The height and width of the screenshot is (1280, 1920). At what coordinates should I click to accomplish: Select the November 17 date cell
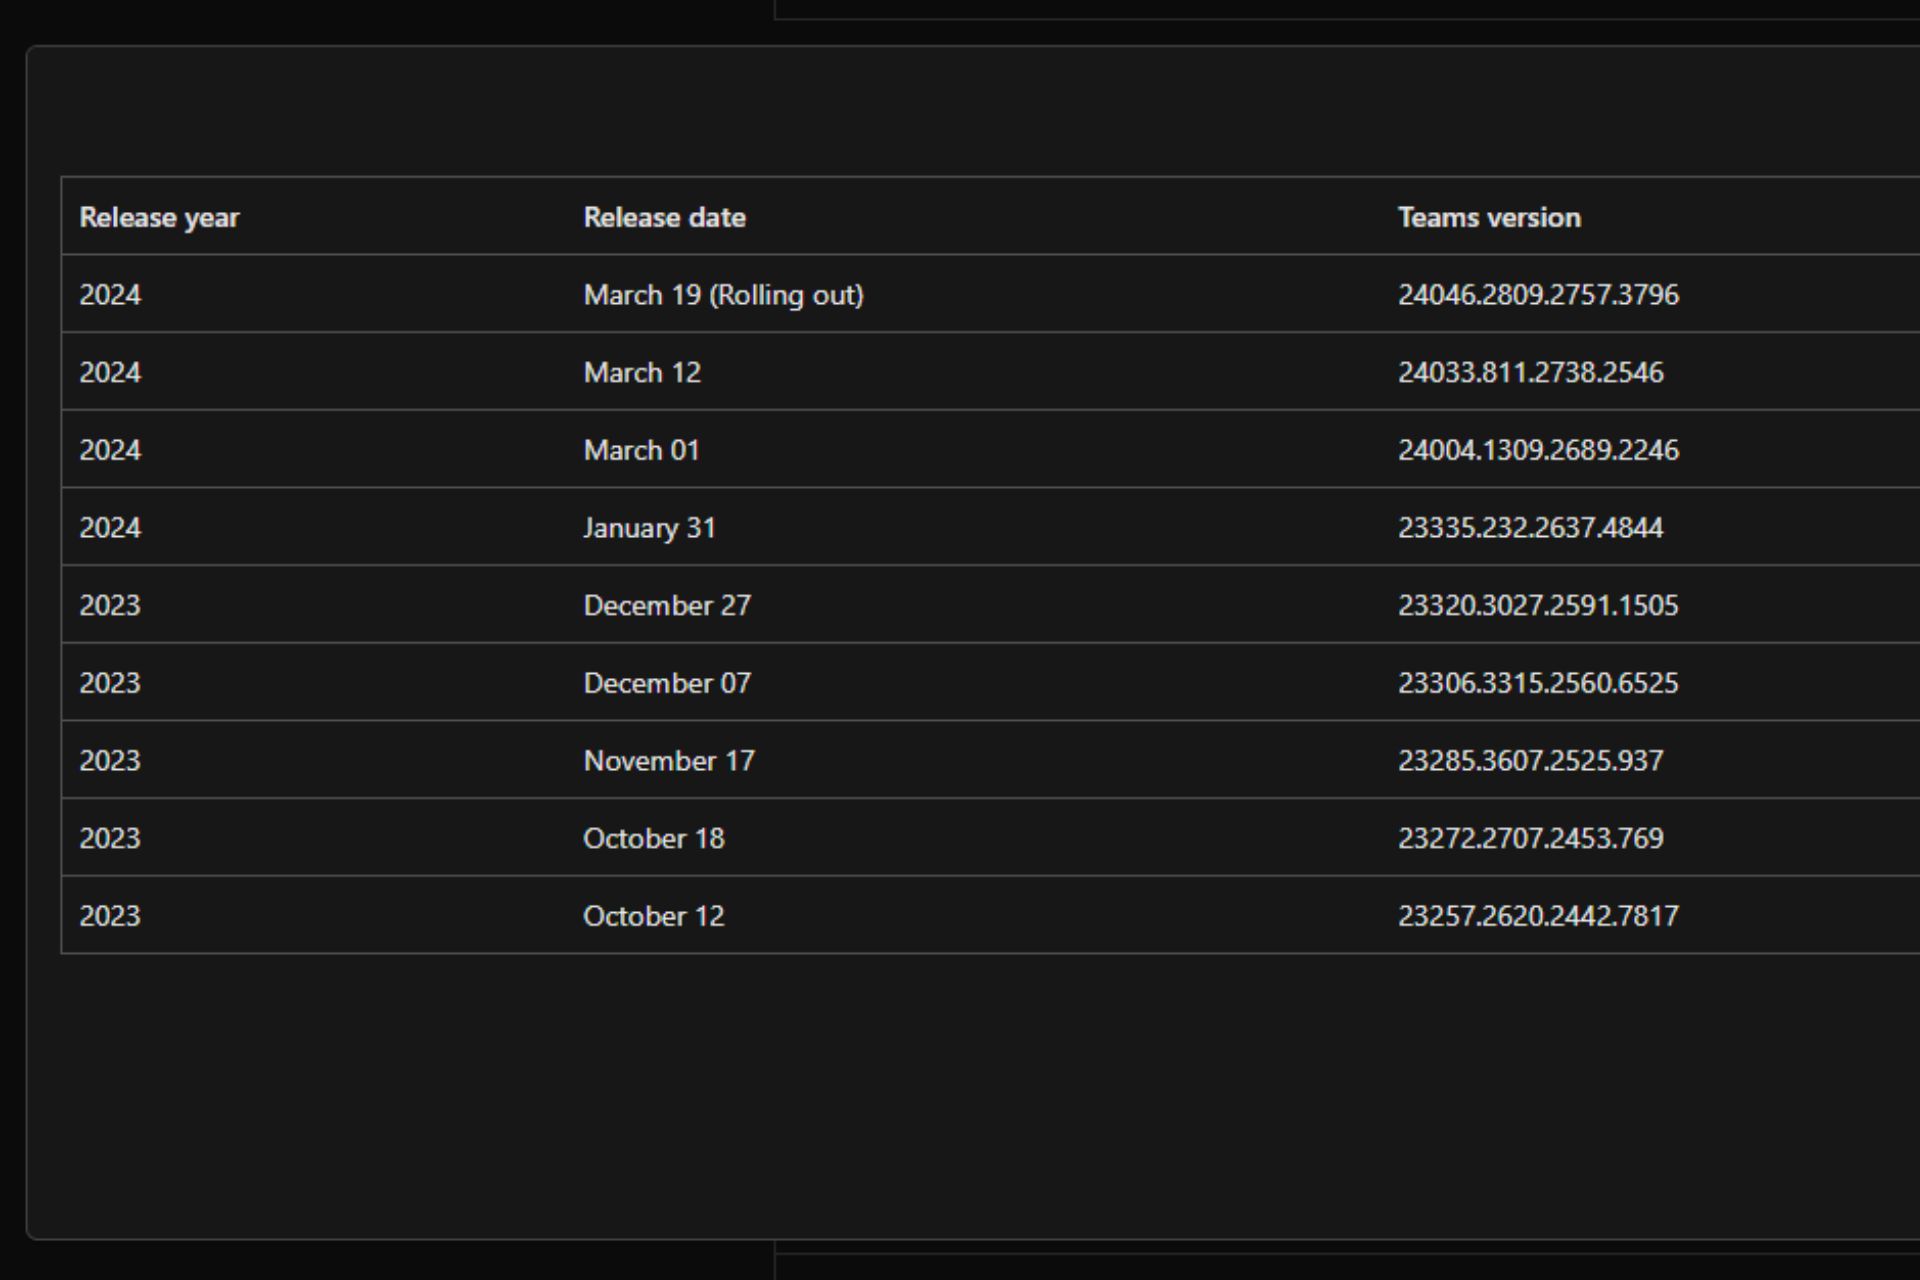coord(668,761)
